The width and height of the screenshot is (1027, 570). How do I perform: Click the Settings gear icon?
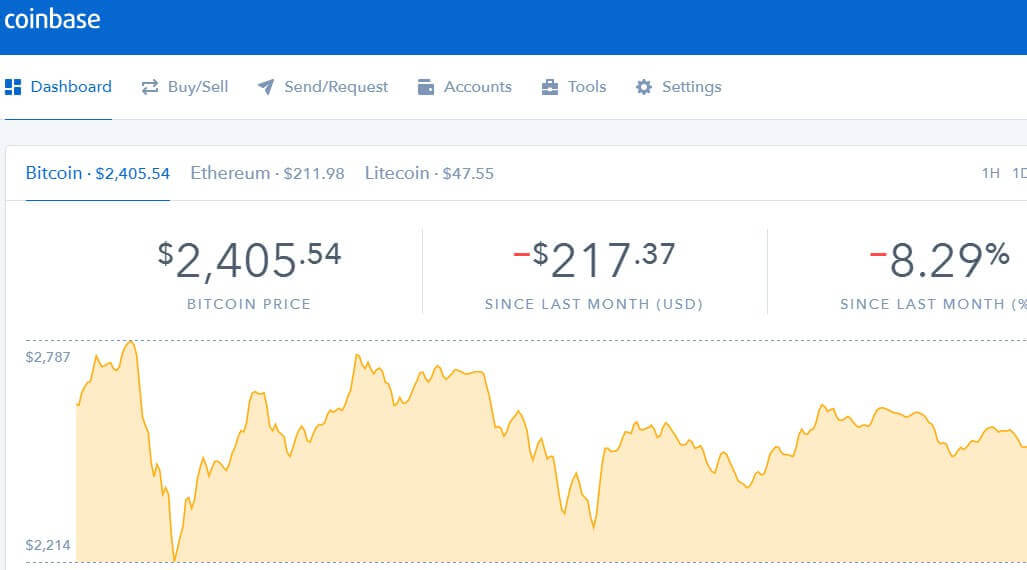point(644,87)
